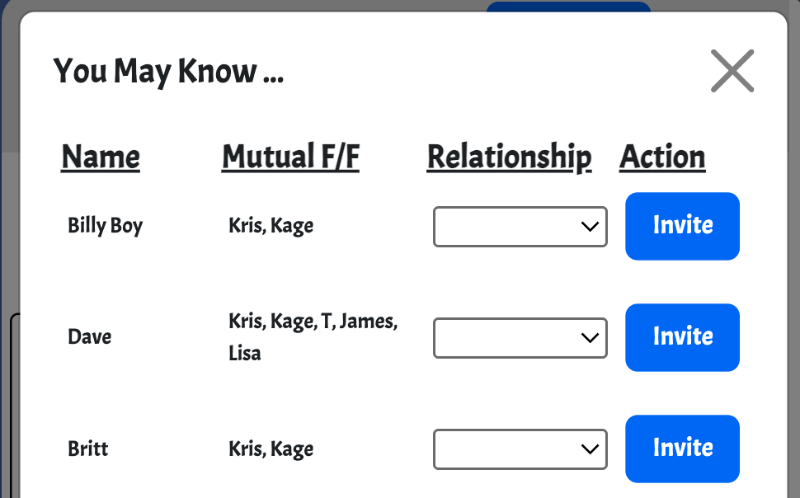Viewport: 800px width, 498px height.
Task: Click Dave's mutual friends list
Action: [312, 337]
